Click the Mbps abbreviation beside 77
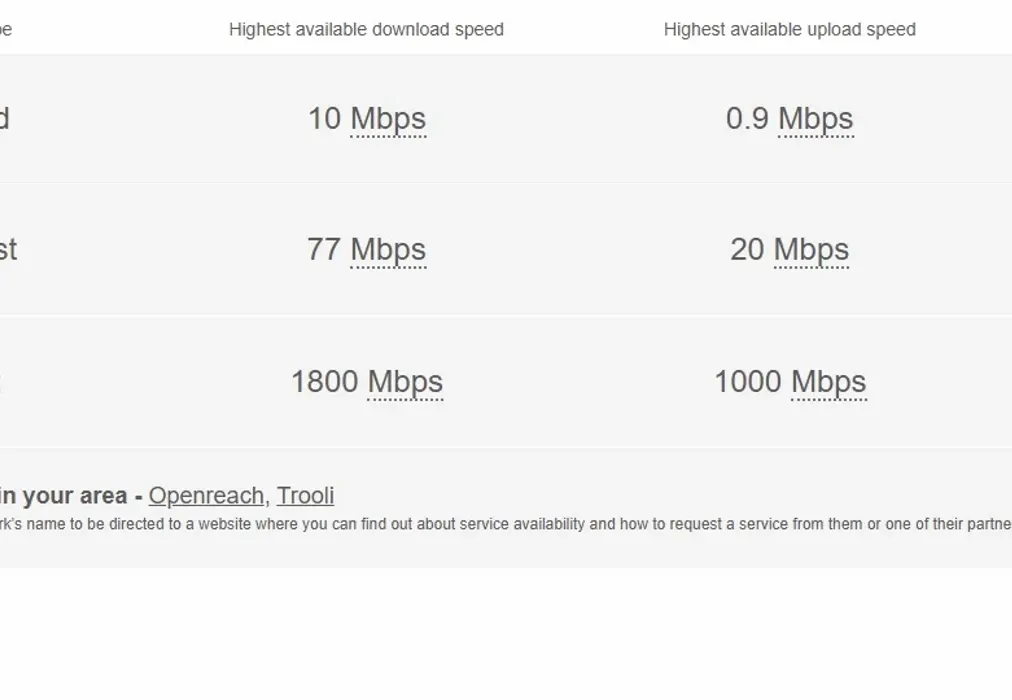 click(x=388, y=250)
